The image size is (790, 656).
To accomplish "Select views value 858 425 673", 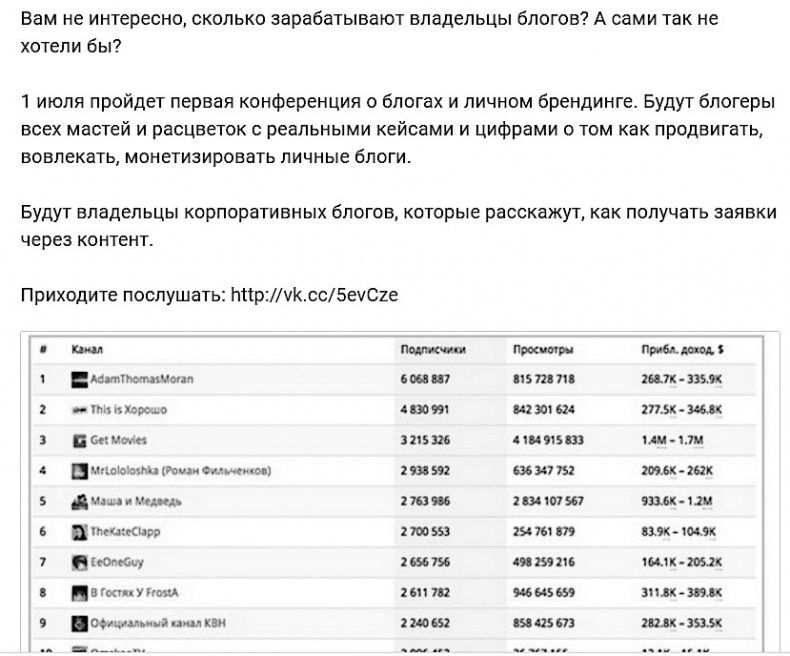I will tap(544, 623).
